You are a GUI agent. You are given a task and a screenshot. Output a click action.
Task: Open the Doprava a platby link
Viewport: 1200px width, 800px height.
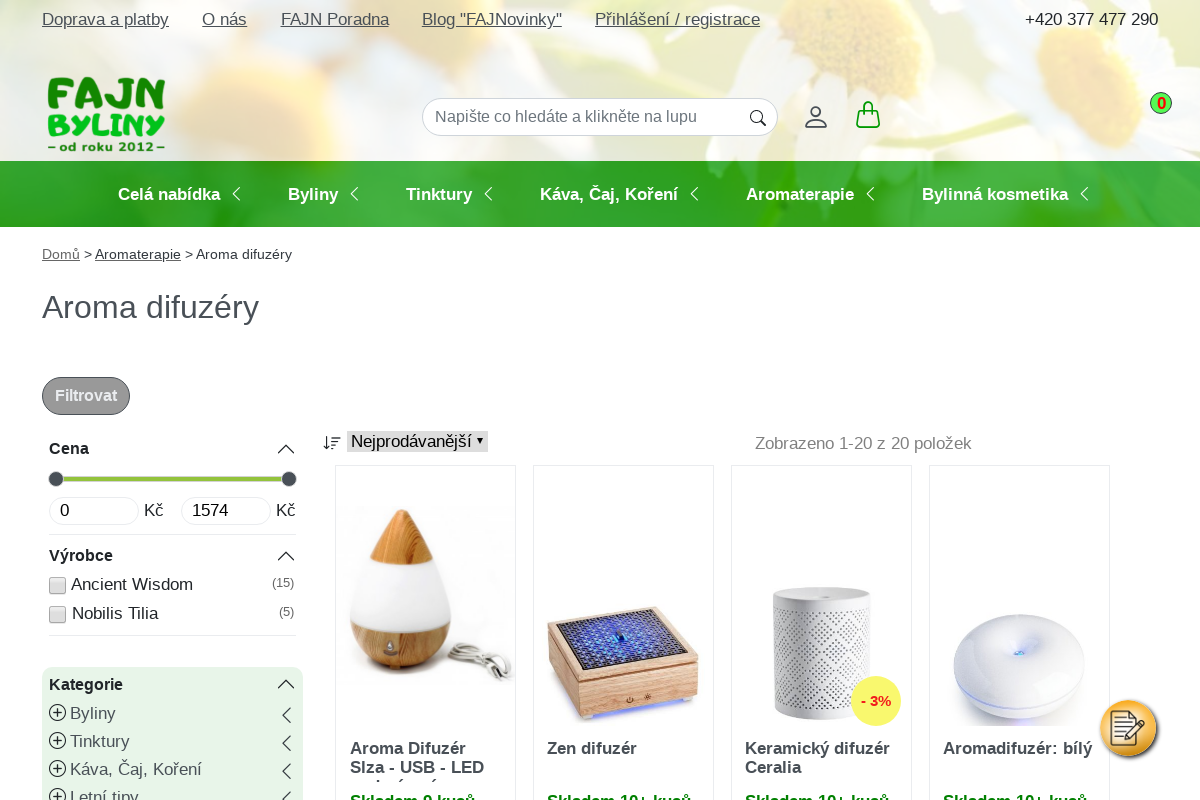pyautogui.click(x=105, y=20)
